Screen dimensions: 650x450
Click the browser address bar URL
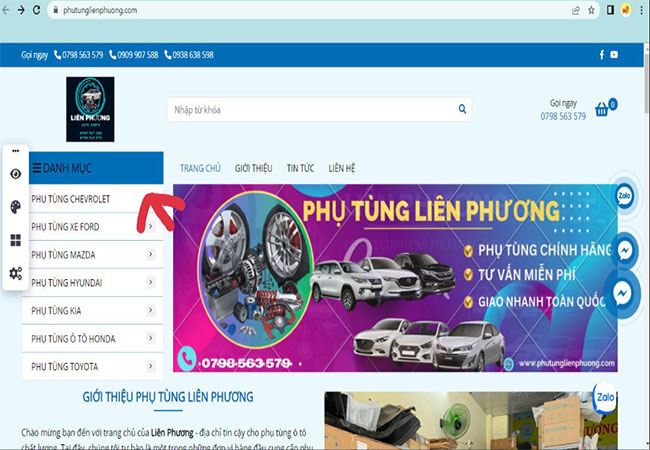(x=100, y=10)
